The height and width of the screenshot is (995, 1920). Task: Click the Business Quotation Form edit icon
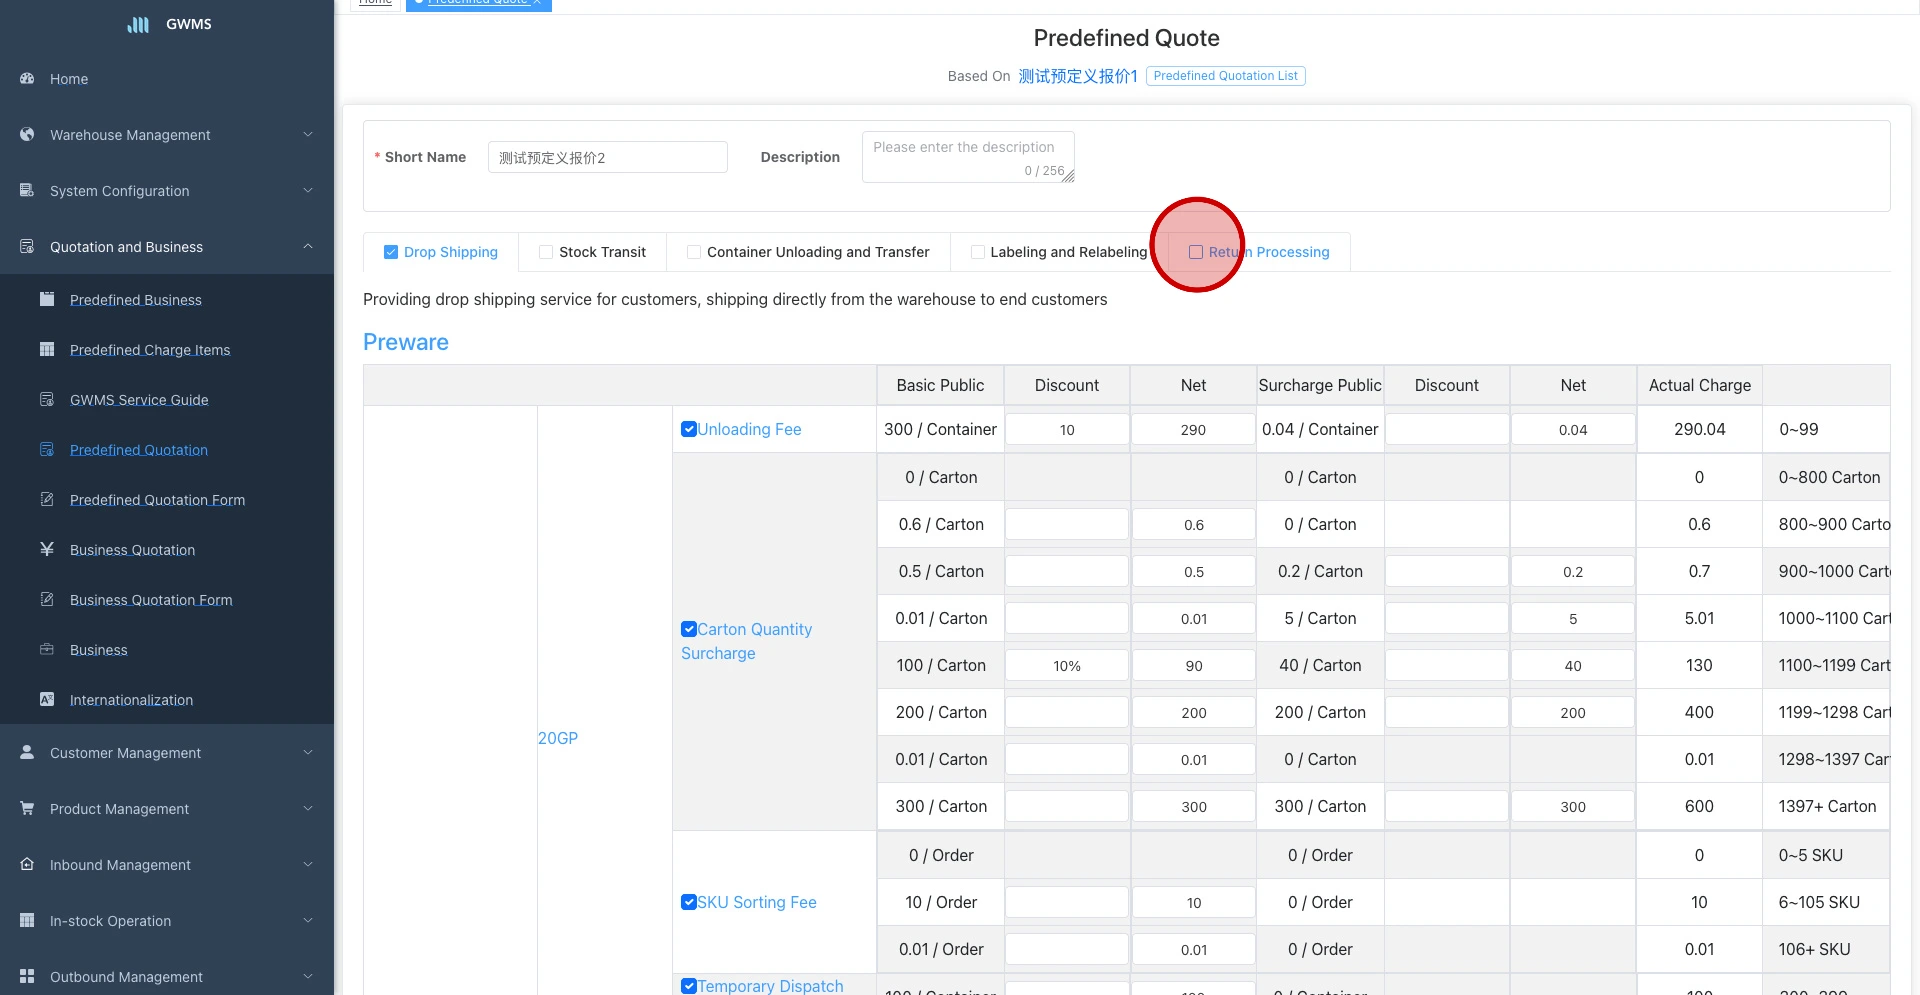point(47,599)
